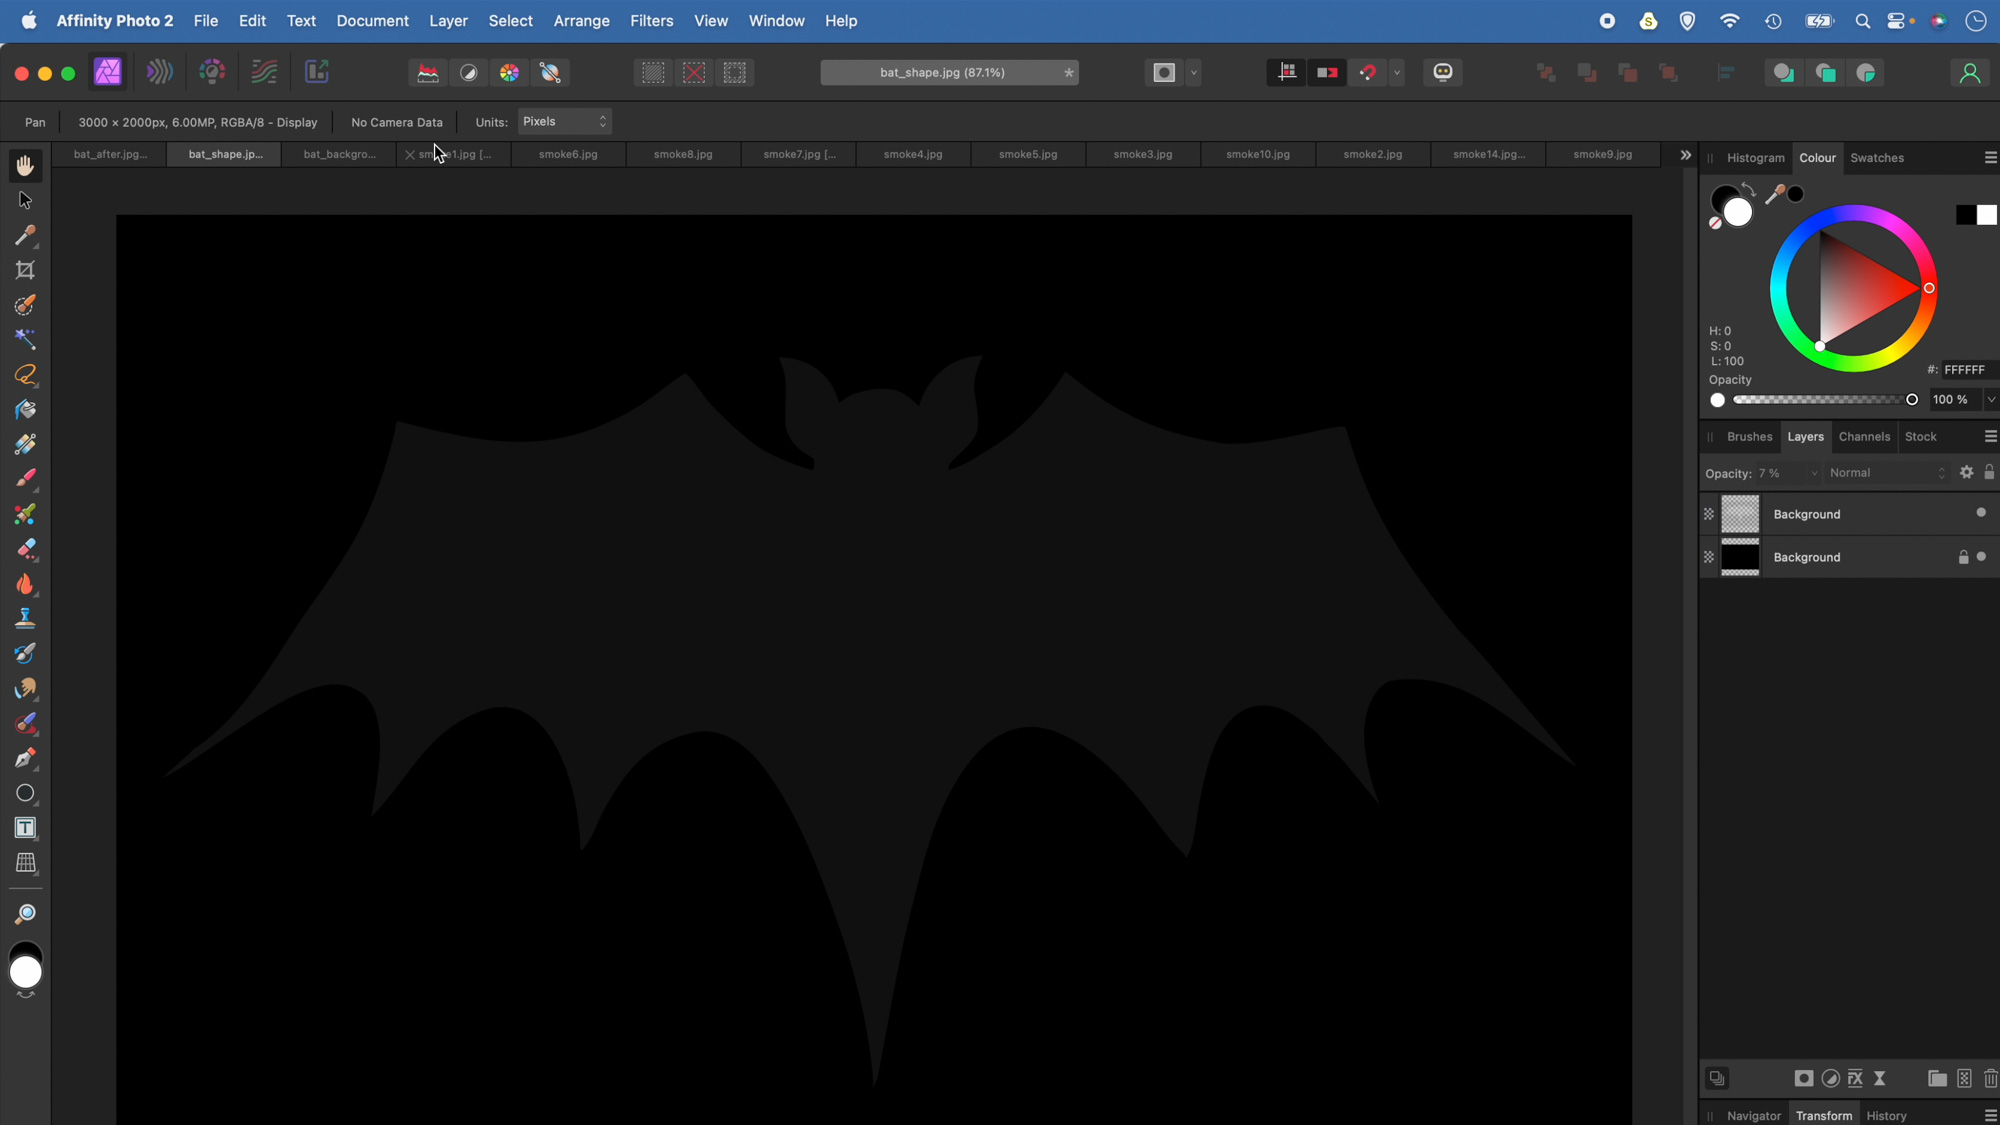Viewport: 2000px width, 1125px height.
Task: Click Invert Selection in toolbar
Action: pyautogui.click(x=735, y=73)
